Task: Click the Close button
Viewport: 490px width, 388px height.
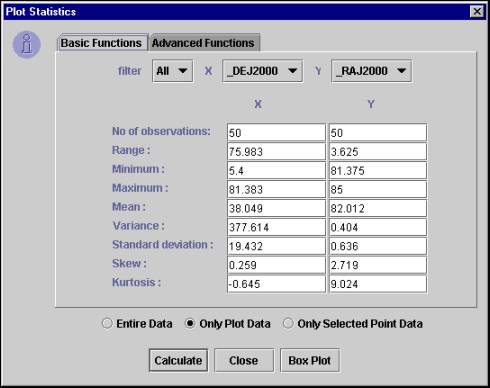Action: point(244,360)
